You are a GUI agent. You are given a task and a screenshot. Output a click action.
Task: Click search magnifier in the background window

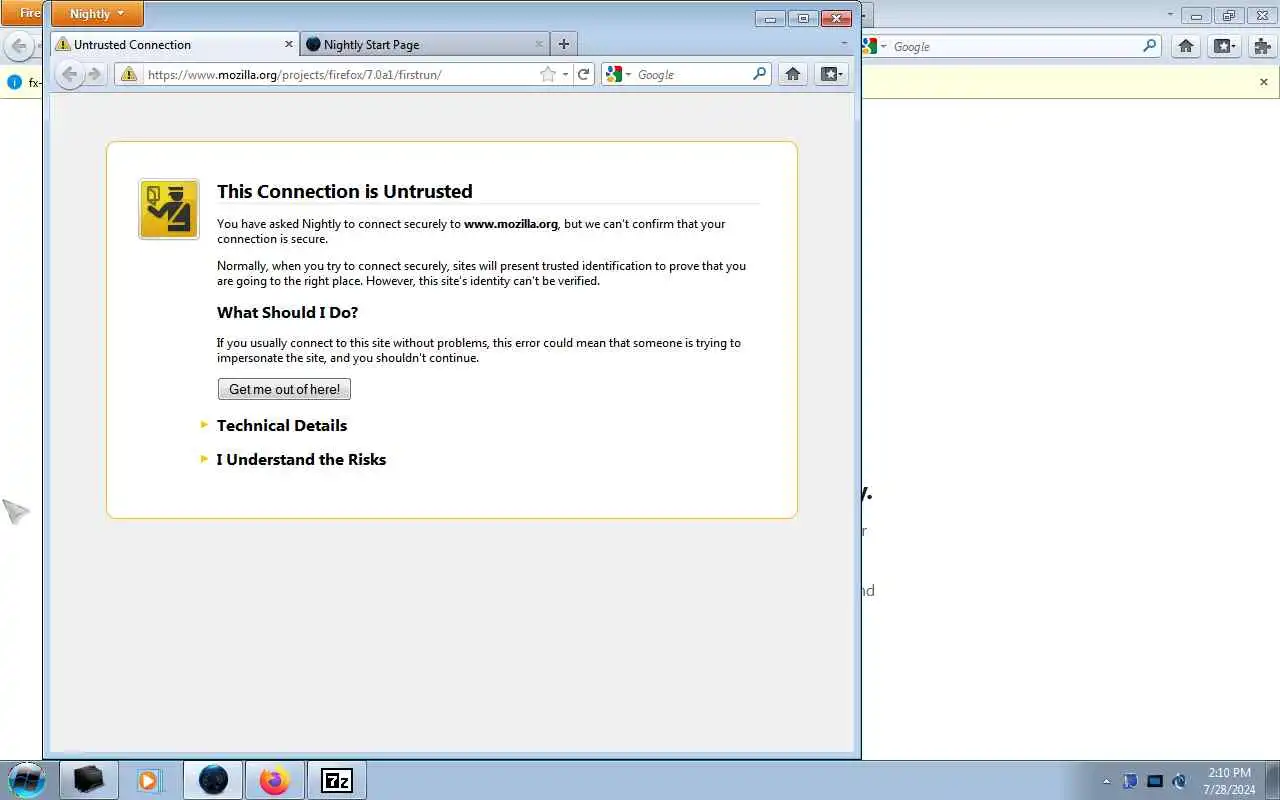(1150, 46)
